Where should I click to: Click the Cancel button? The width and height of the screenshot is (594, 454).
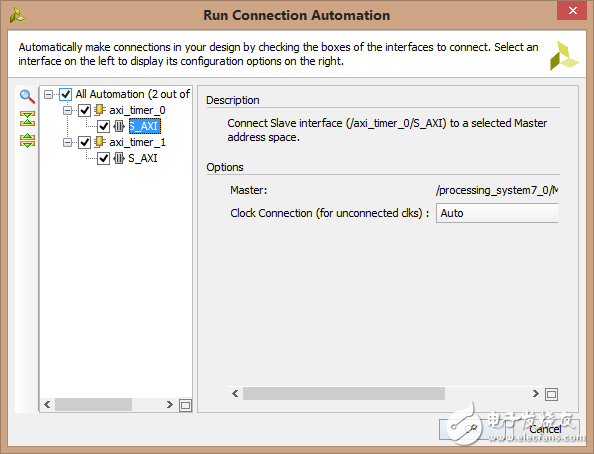click(x=545, y=429)
